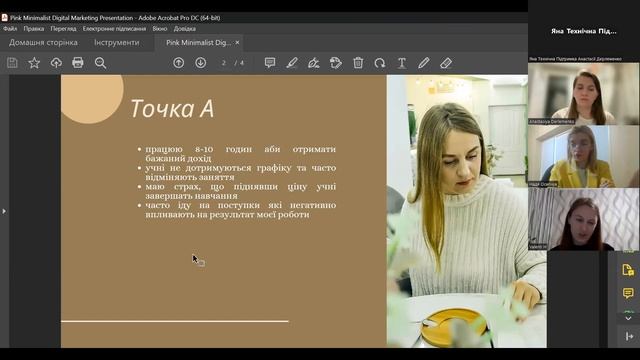Open the Fill & Sign pen tool
This screenshot has width=640, height=360.
(314, 63)
